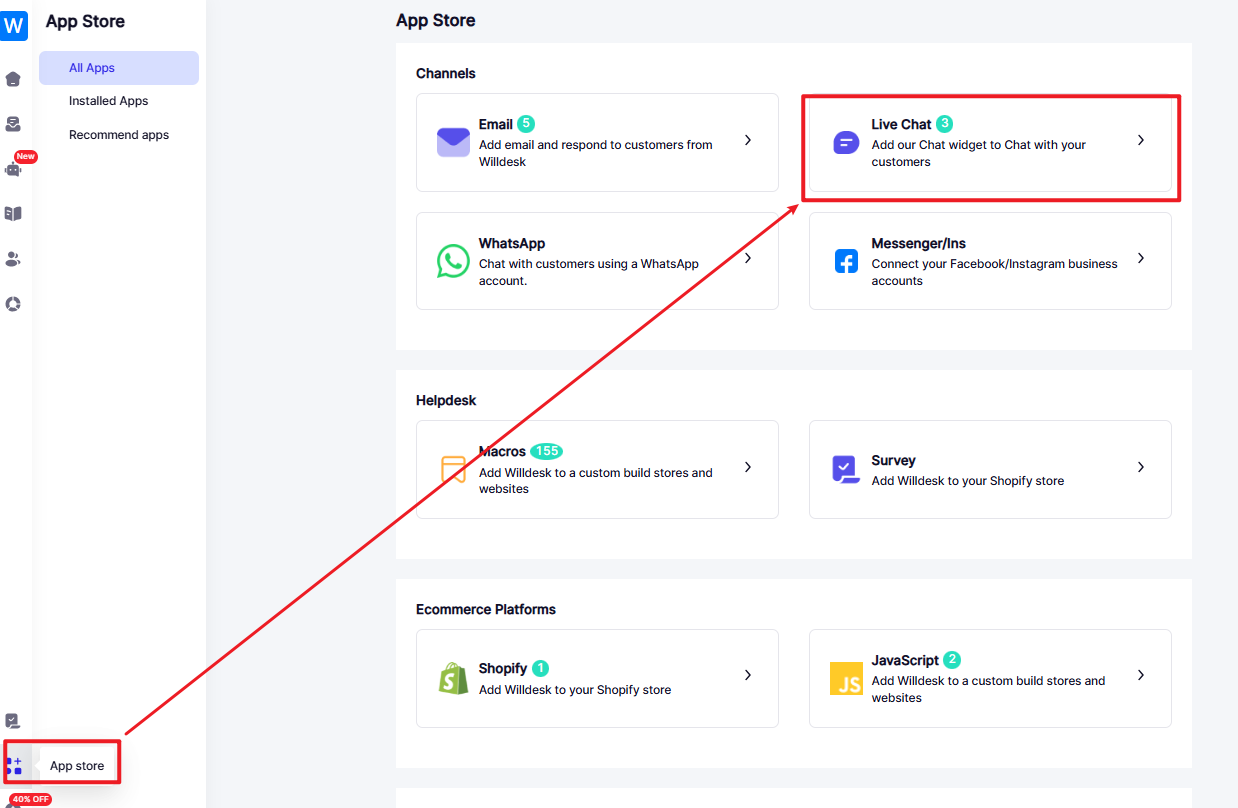Click the Live Chat bubble icon
The height and width of the screenshot is (808, 1238).
click(846, 143)
